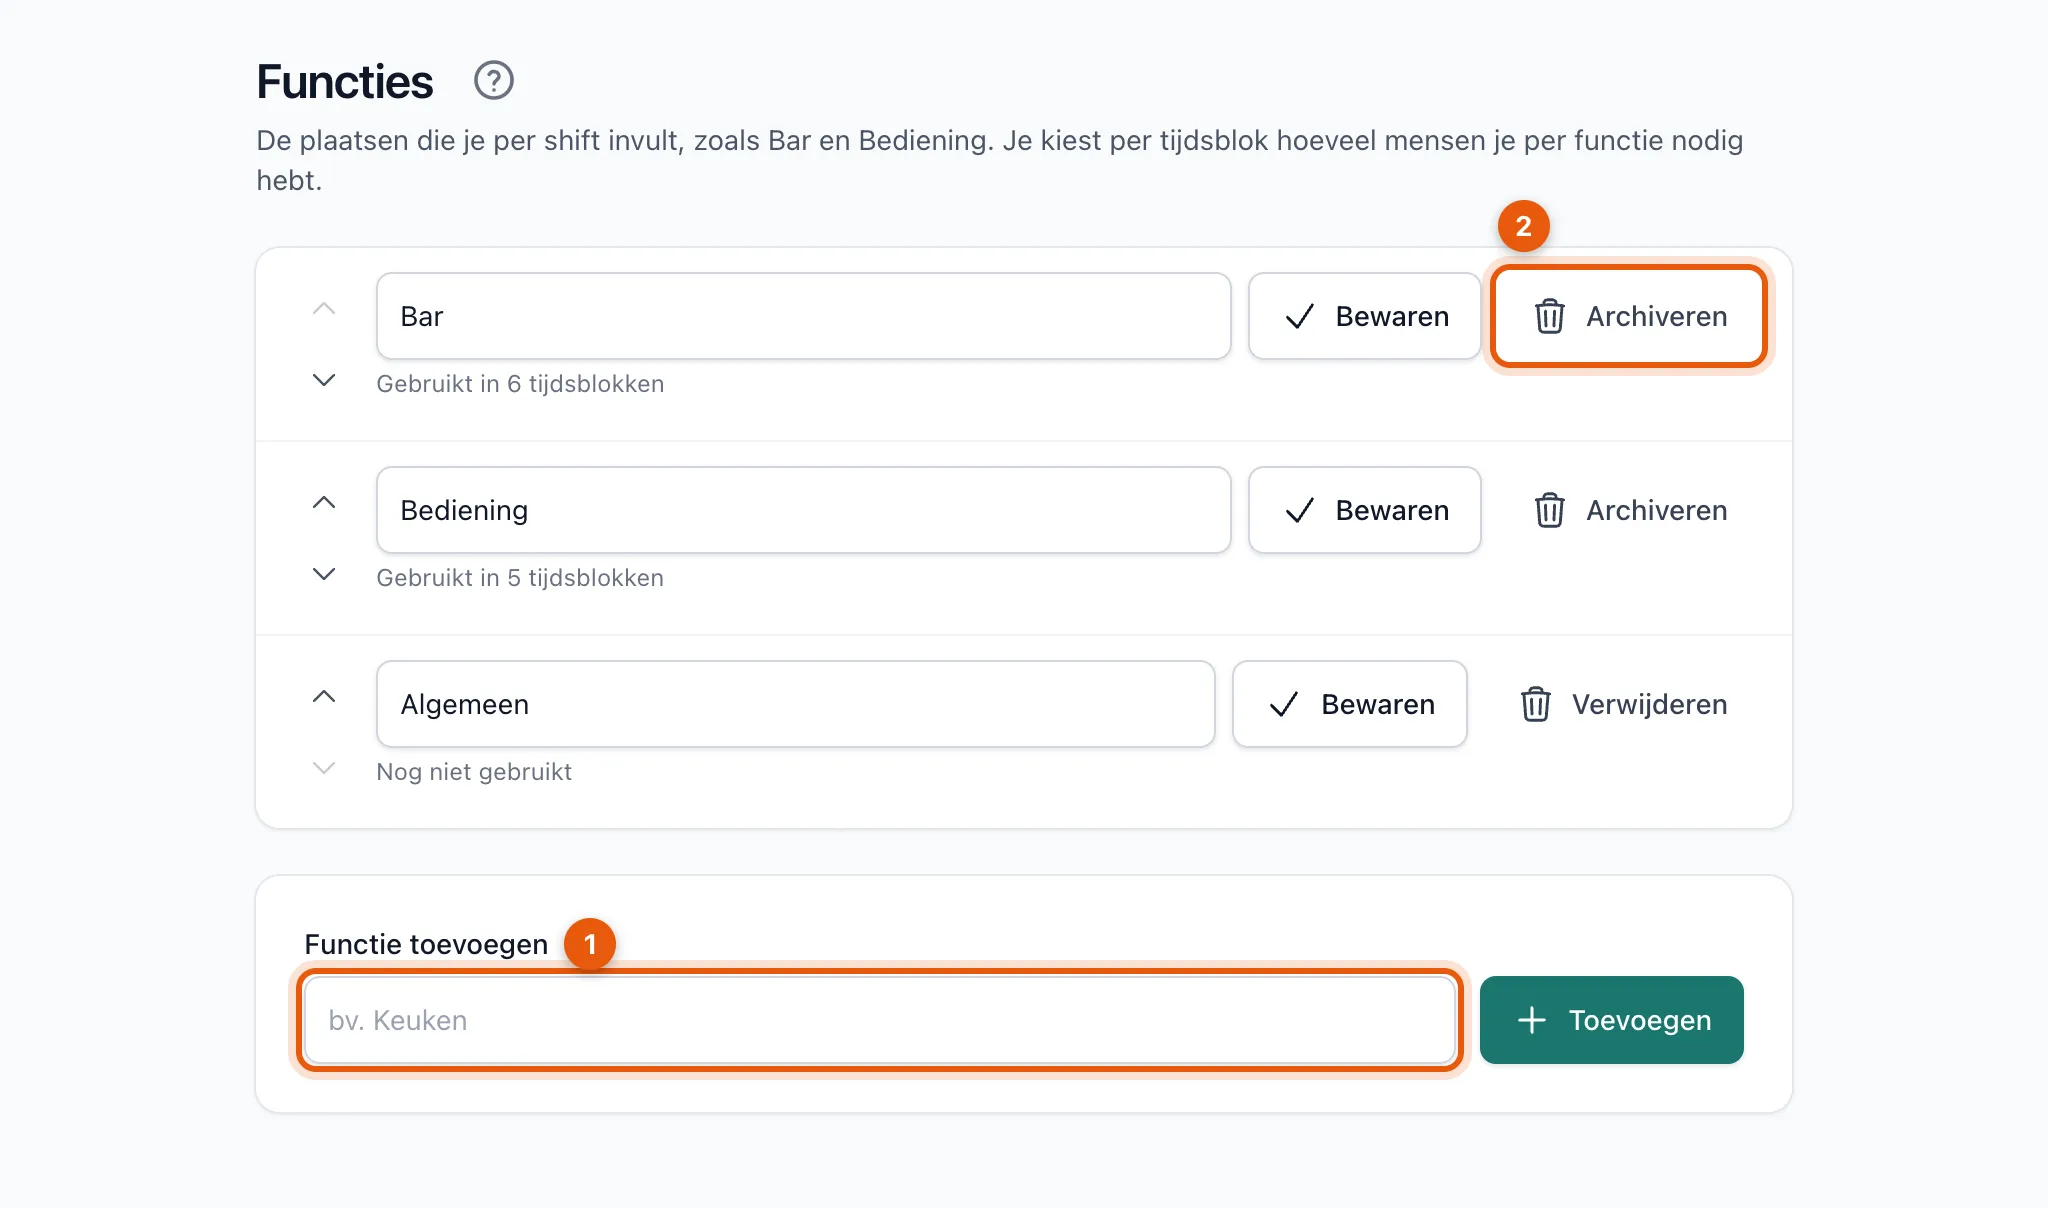Click the Toevoegen button
This screenshot has width=2048, height=1208.
[1612, 1020]
